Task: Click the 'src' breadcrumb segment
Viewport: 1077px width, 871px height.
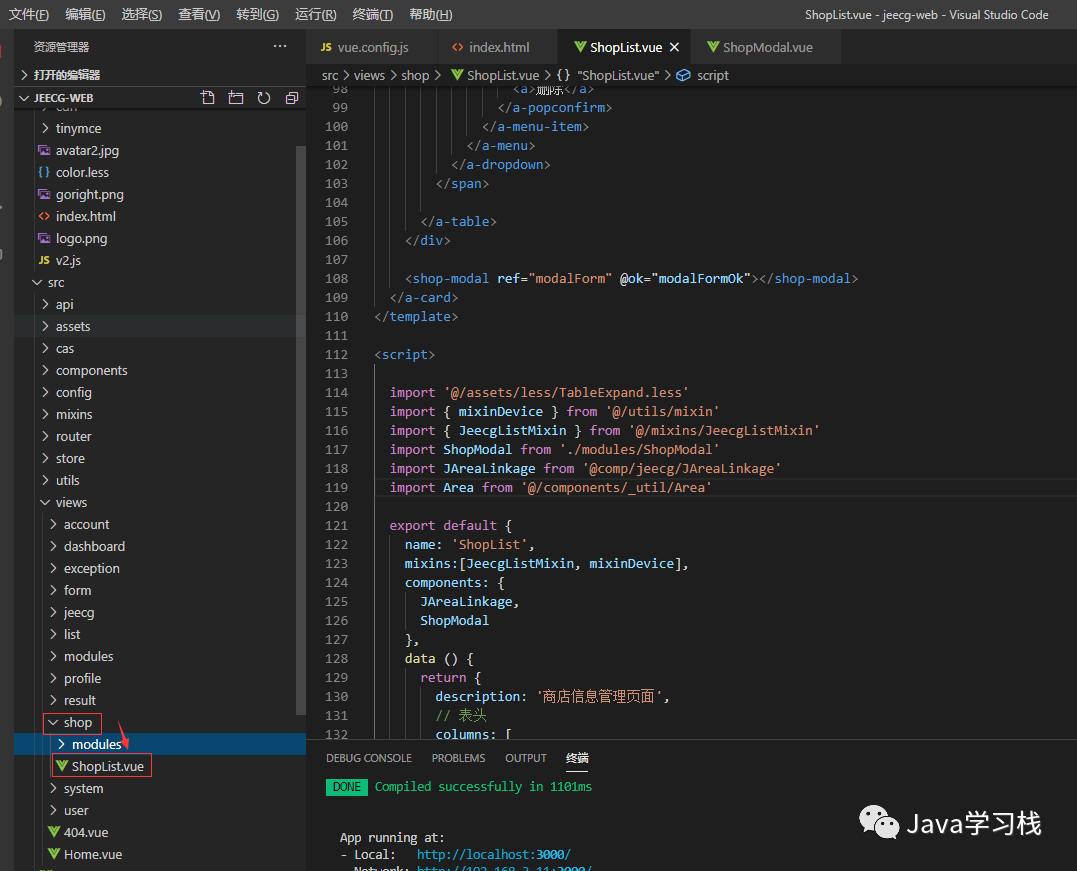Action: [330, 75]
